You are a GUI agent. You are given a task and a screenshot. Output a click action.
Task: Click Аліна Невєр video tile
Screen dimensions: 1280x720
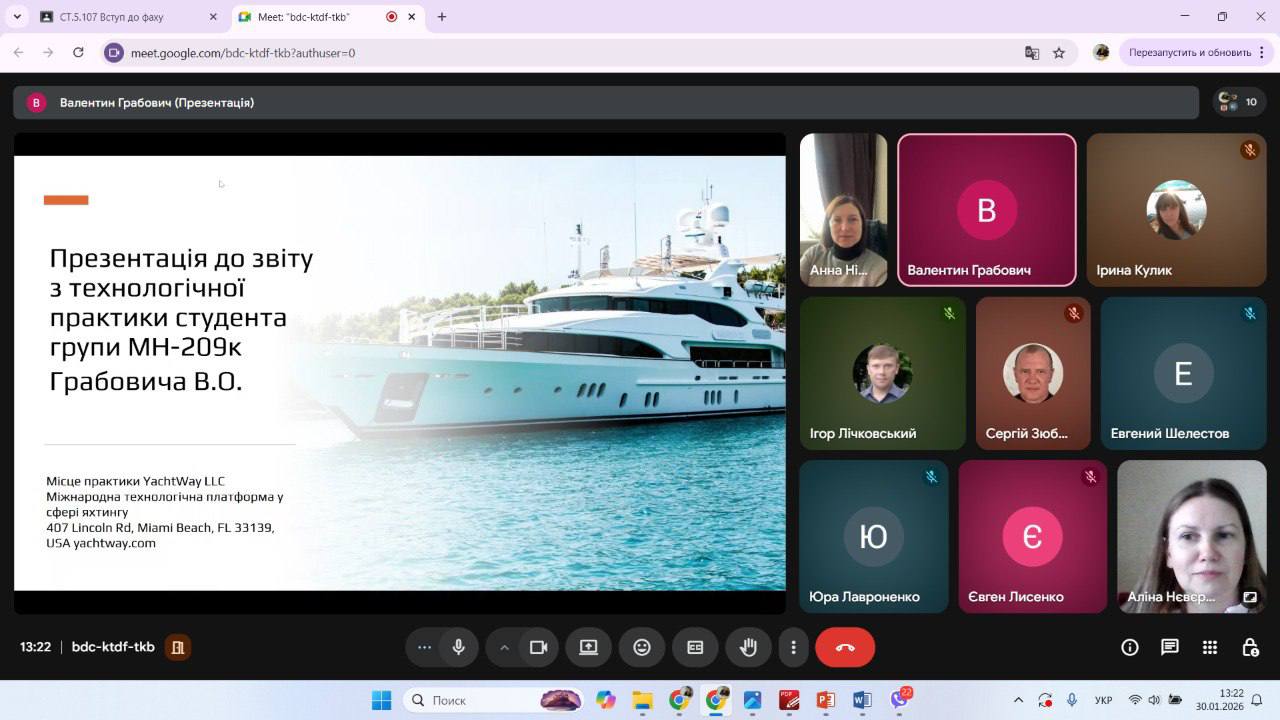(x=1191, y=535)
